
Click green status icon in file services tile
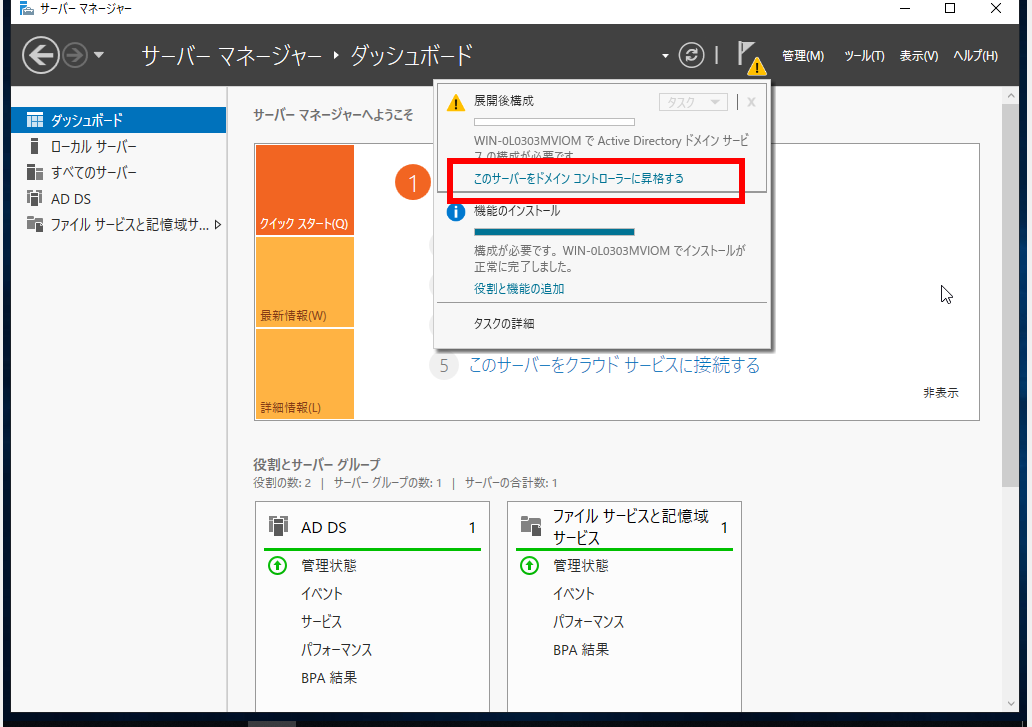click(530, 565)
